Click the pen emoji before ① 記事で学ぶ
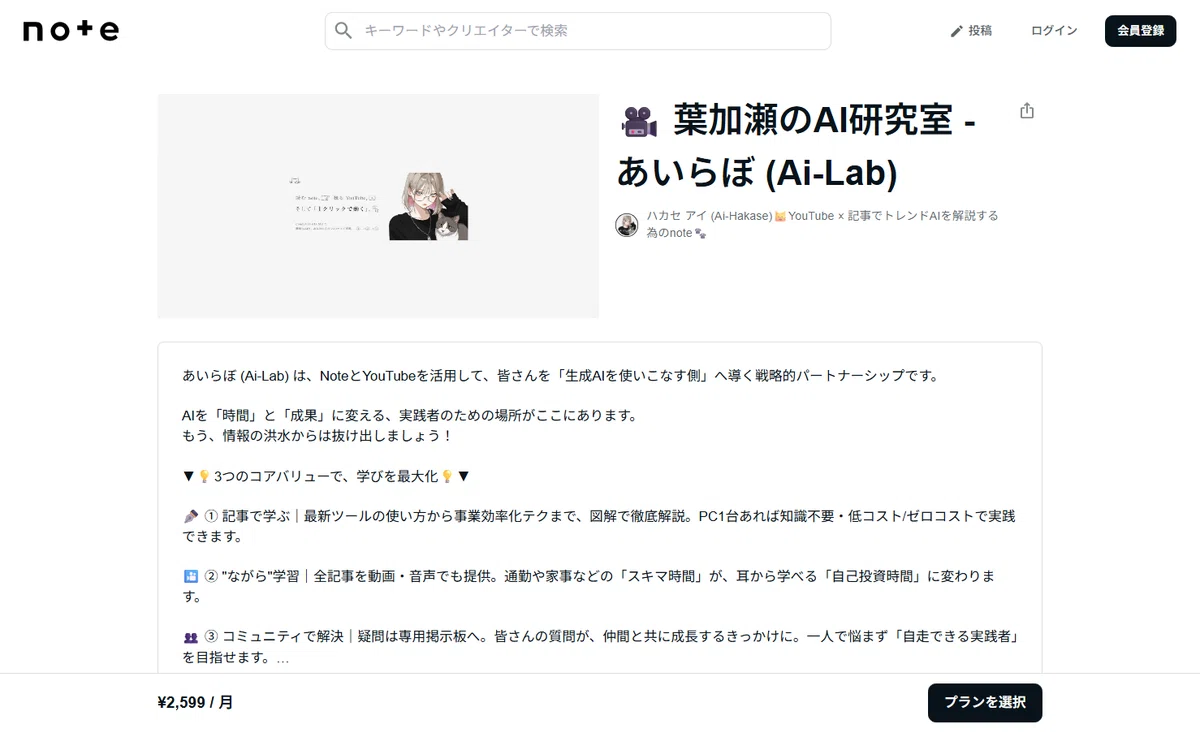The height and width of the screenshot is (732, 1200). 191,517
